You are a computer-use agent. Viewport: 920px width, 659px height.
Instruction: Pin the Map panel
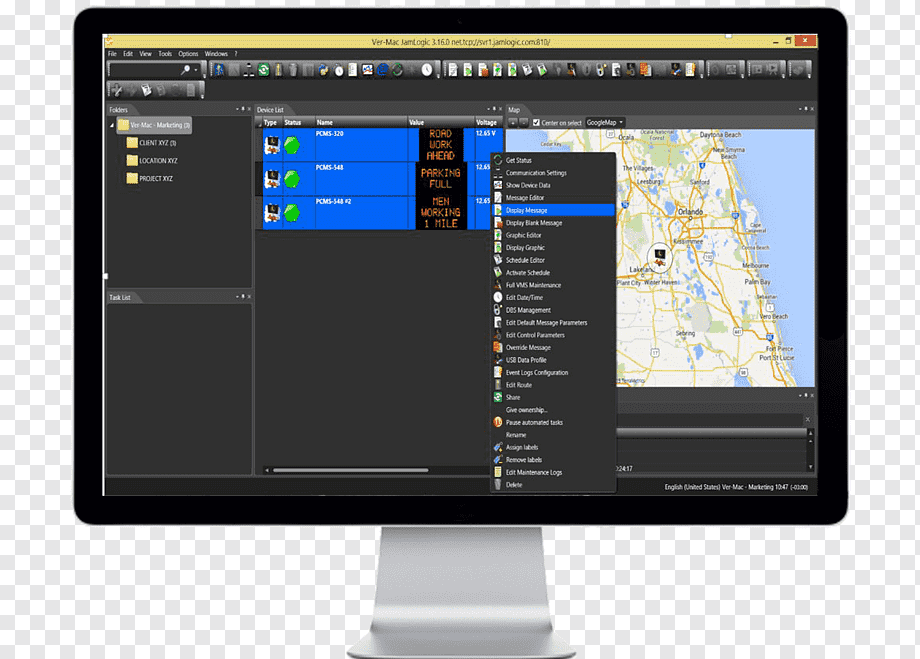(806, 109)
